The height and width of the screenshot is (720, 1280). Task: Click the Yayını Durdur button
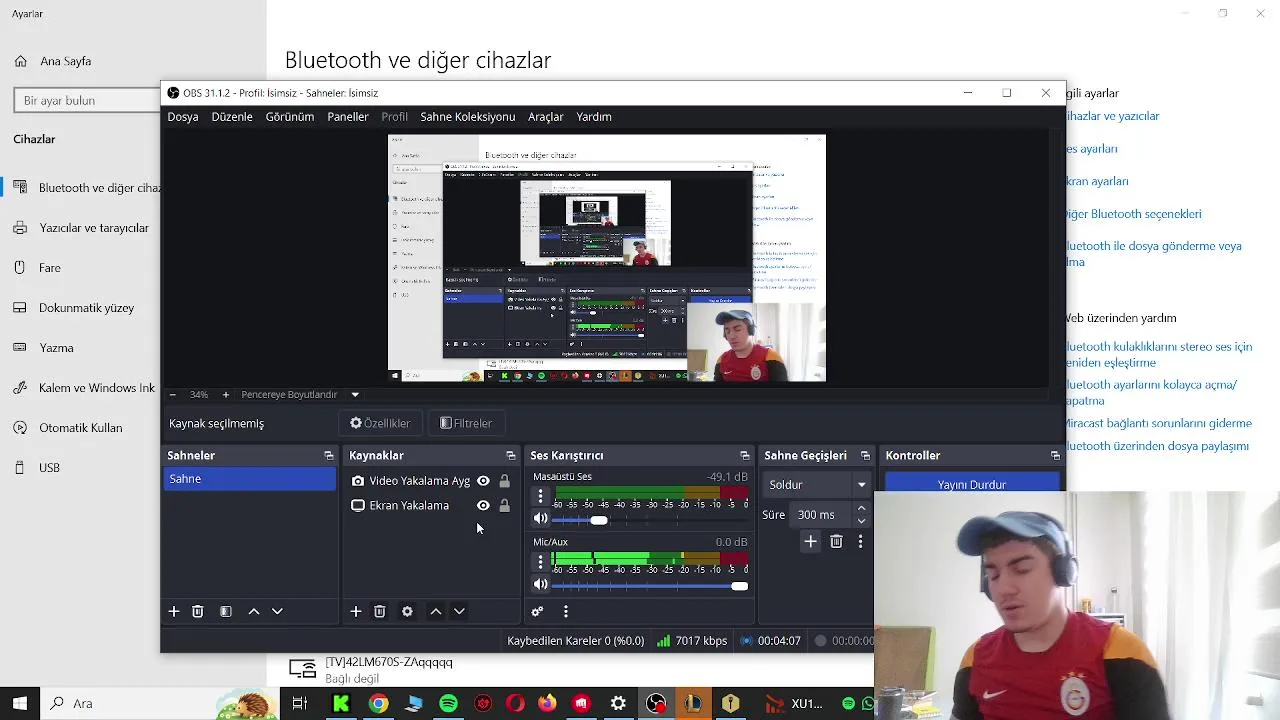[x=972, y=482]
